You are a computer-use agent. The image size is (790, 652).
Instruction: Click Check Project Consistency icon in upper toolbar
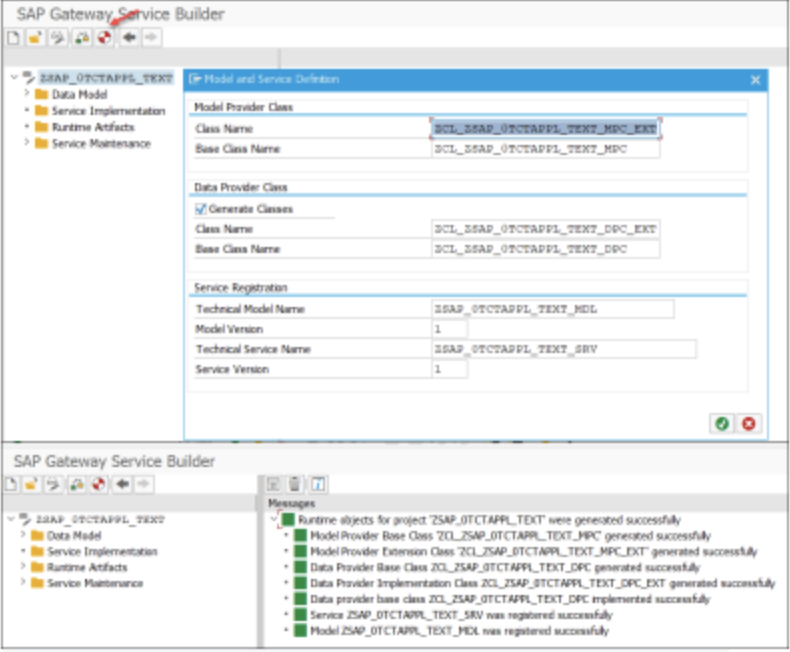click(x=82, y=37)
